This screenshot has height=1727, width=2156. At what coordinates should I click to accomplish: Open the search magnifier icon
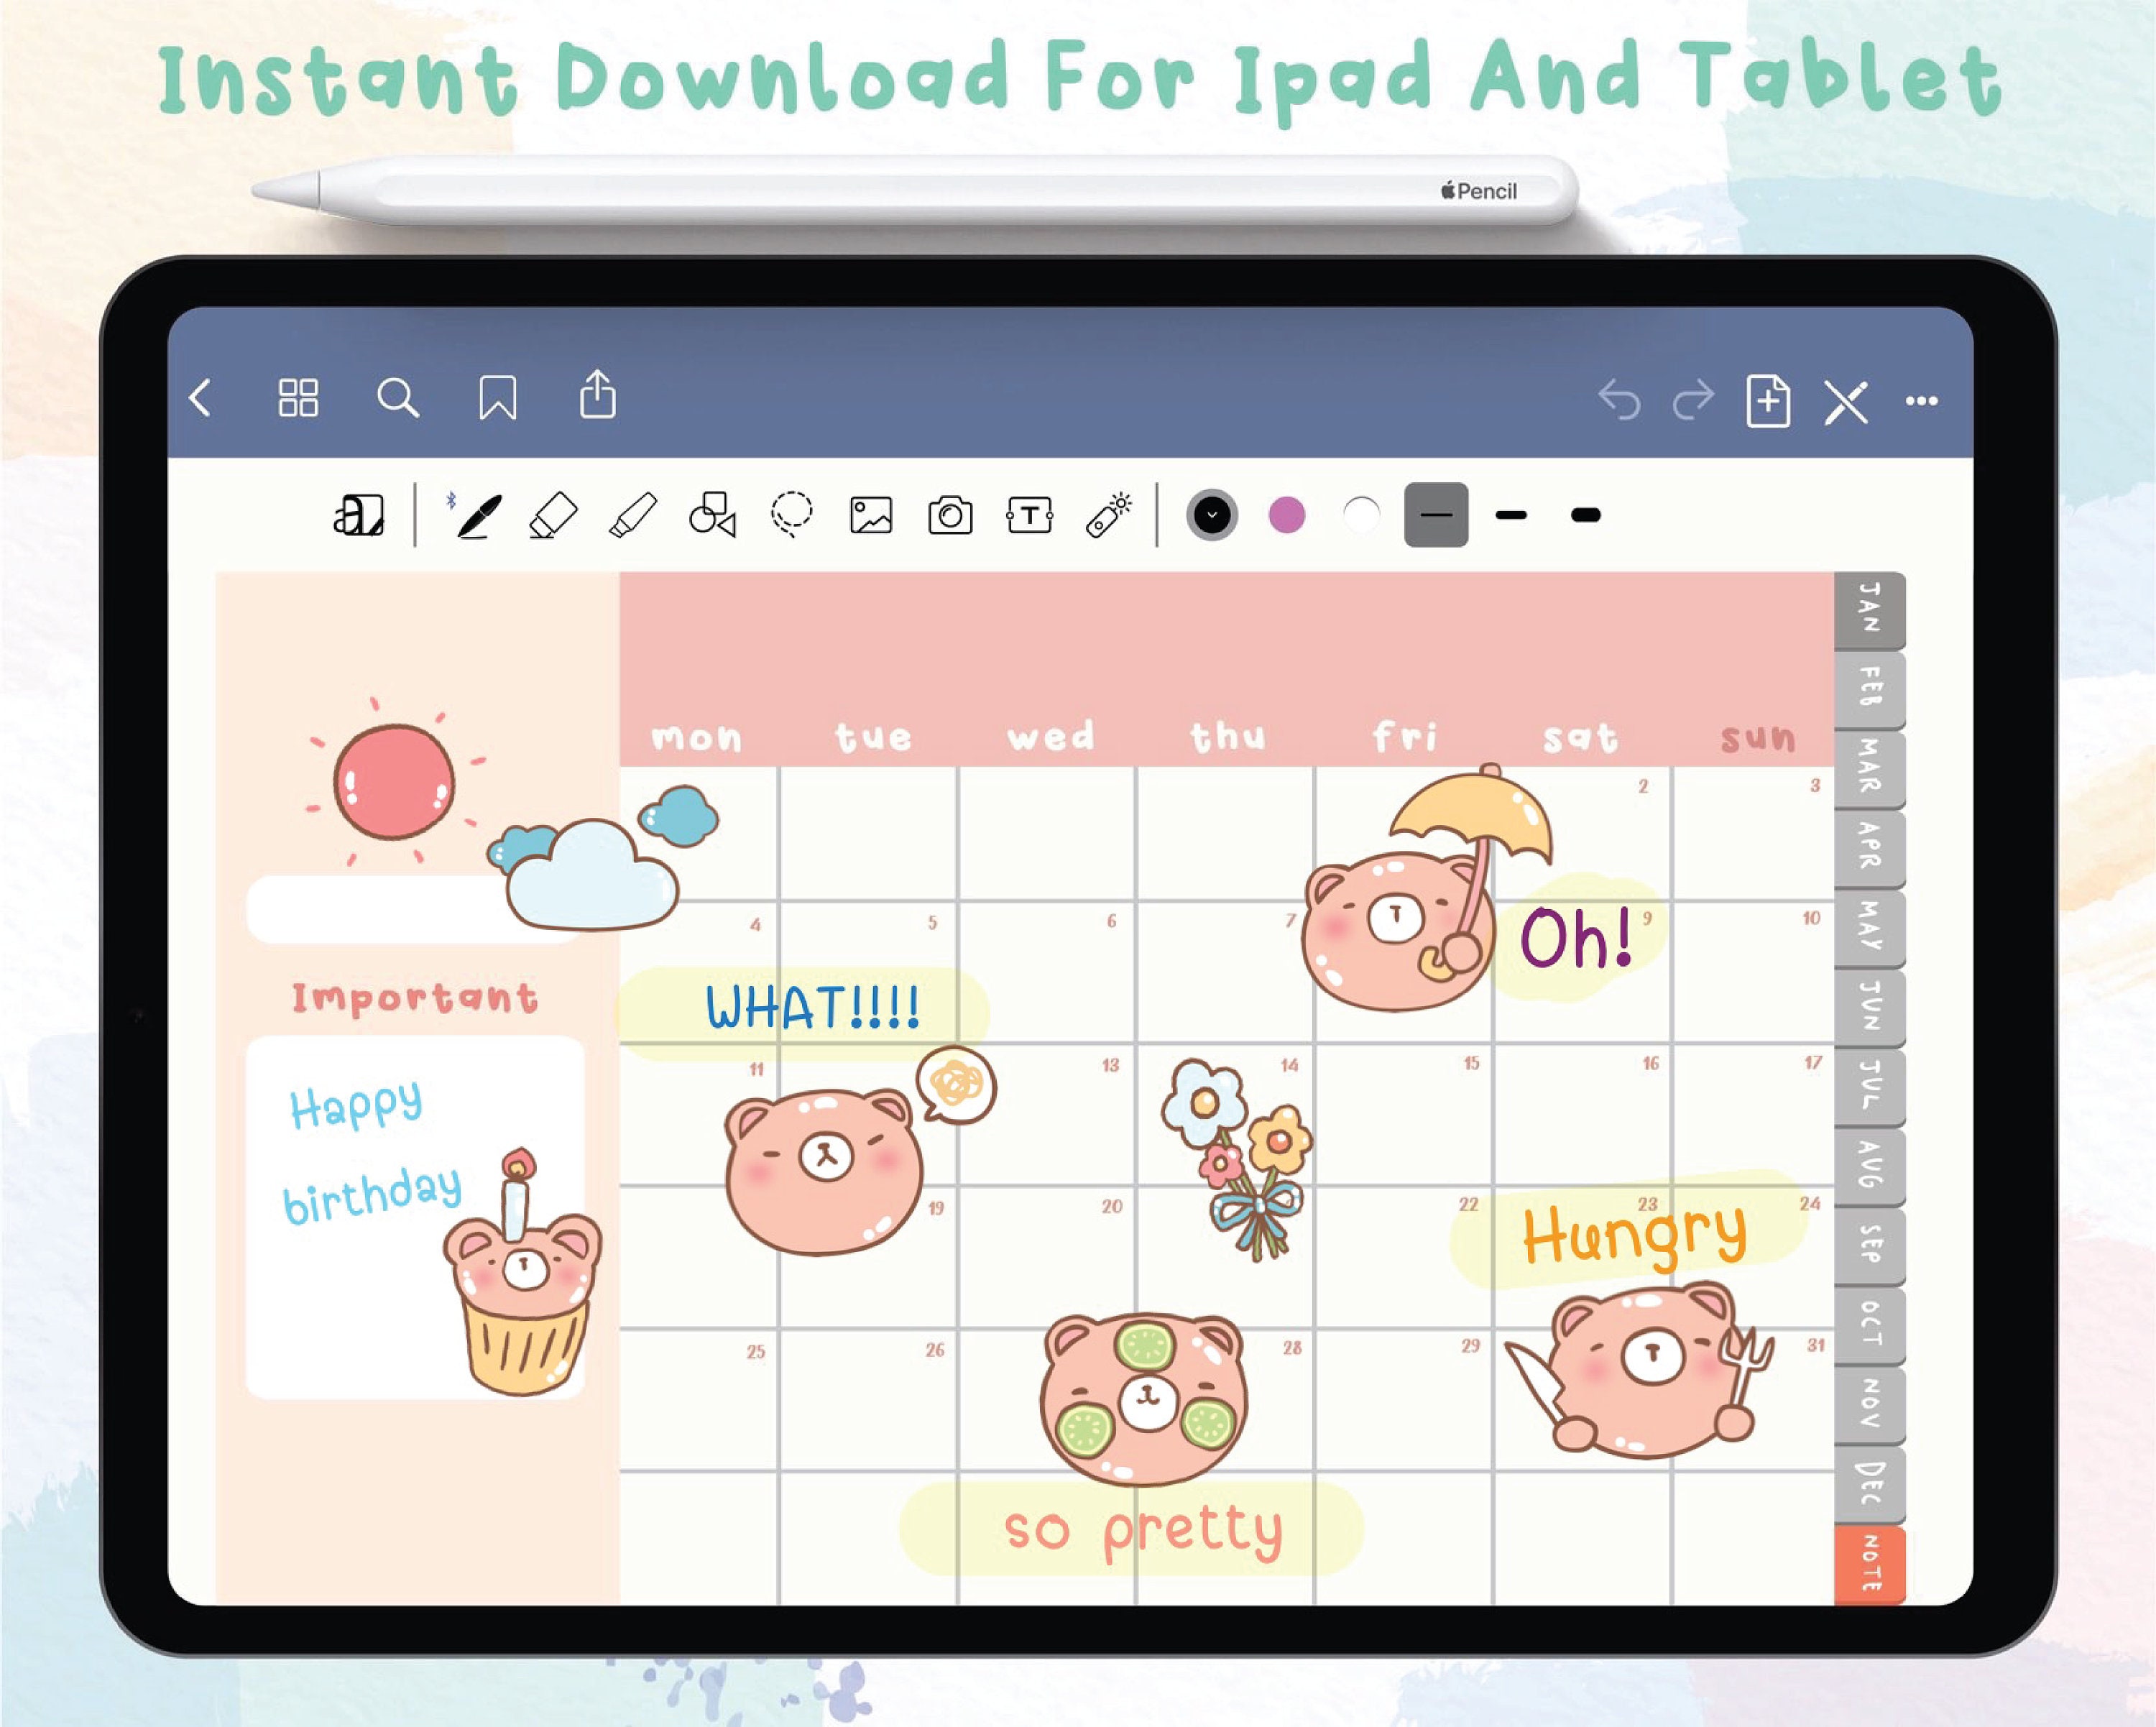[x=397, y=398]
